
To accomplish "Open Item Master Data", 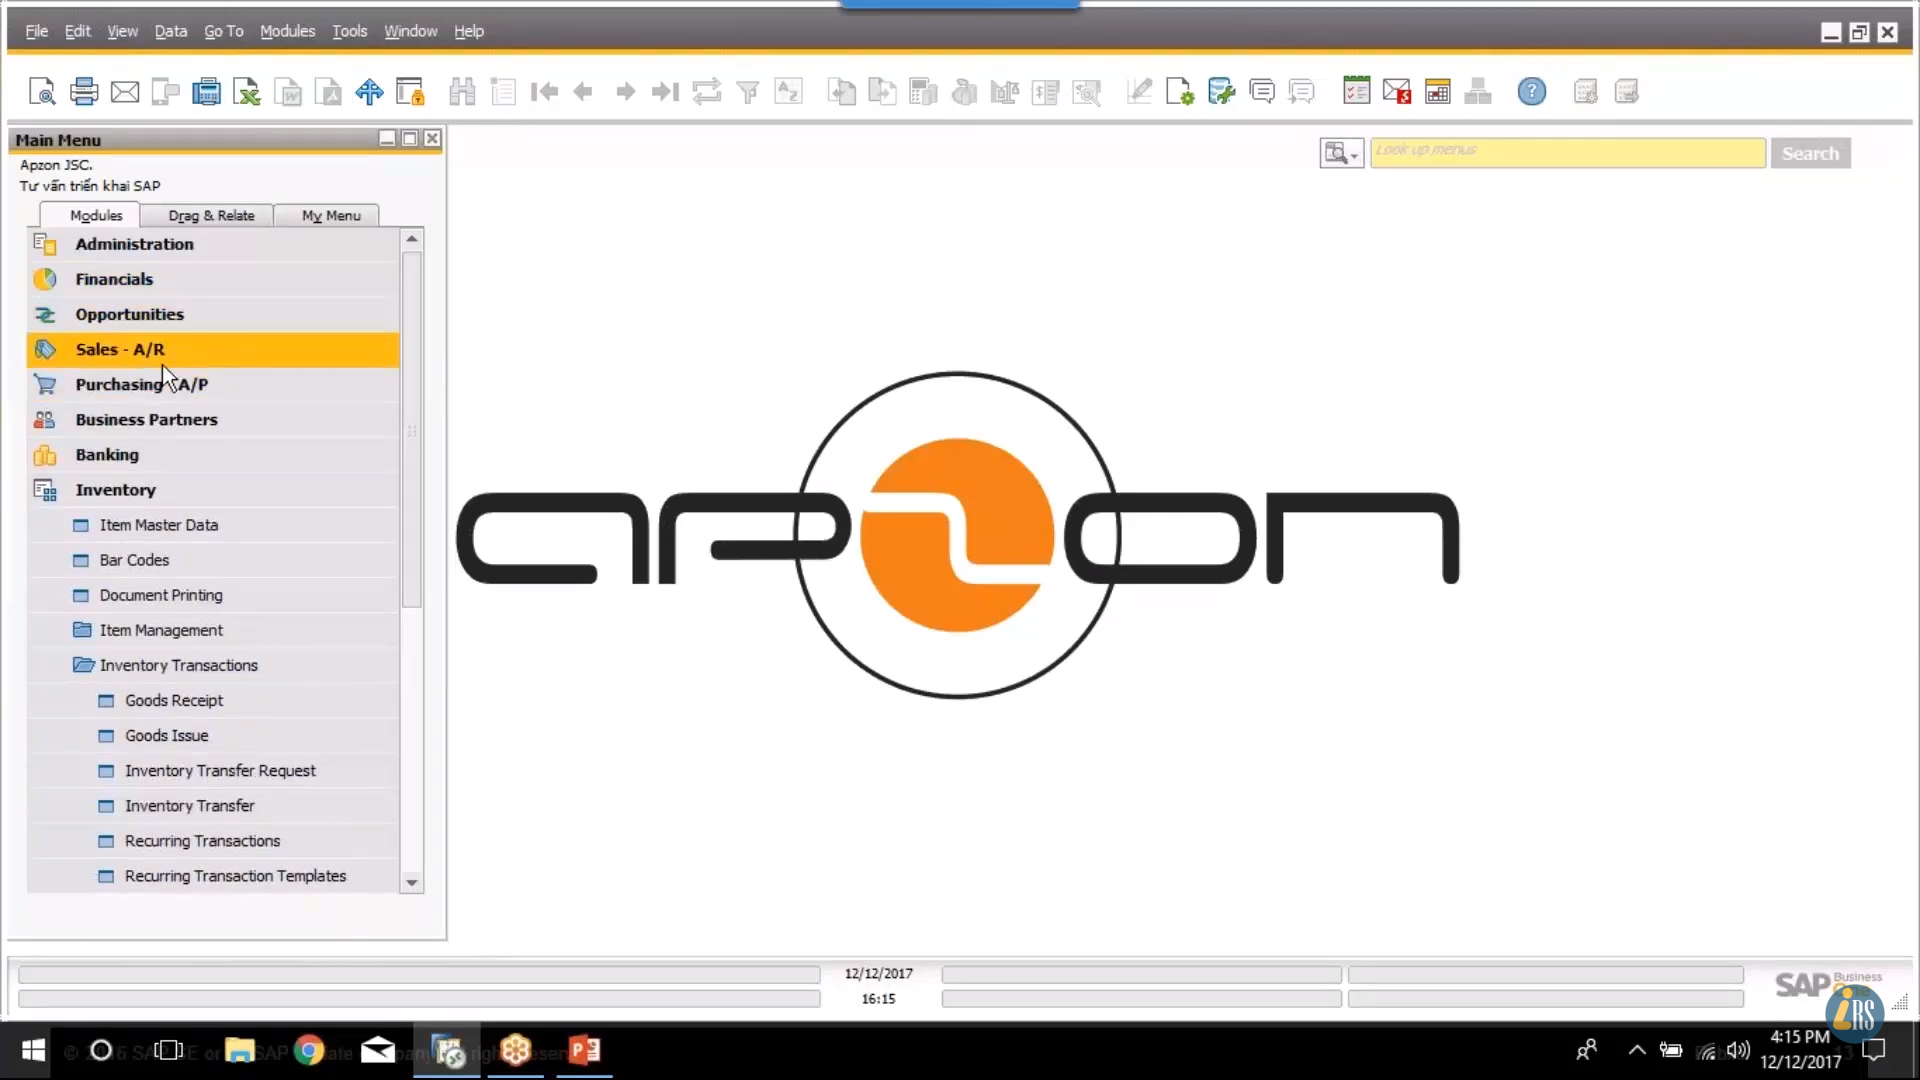I will [x=213, y=525].
